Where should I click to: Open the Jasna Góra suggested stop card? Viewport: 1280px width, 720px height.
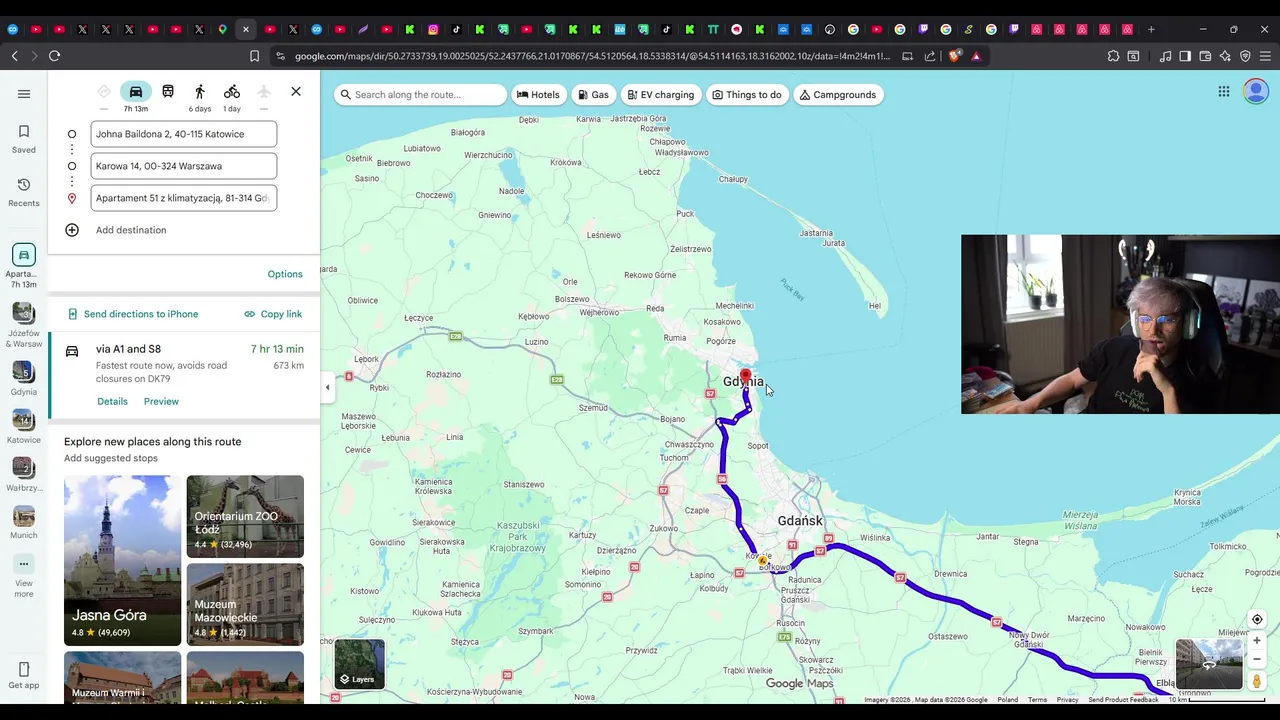point(123,560)
